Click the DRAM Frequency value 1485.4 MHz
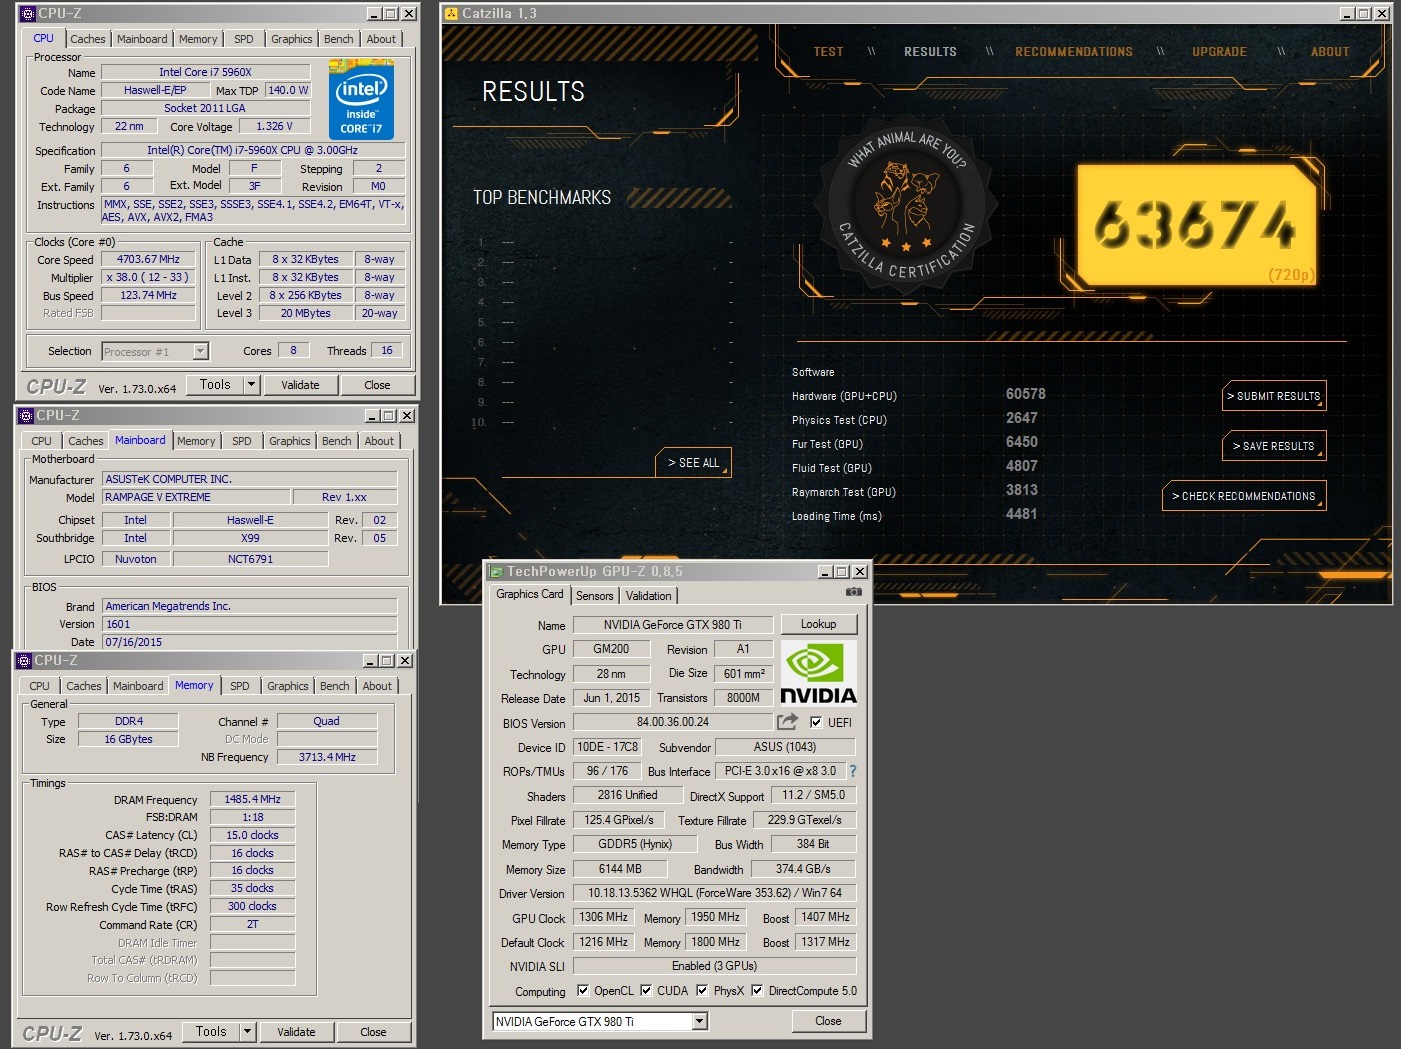 (x=252, y=799)
